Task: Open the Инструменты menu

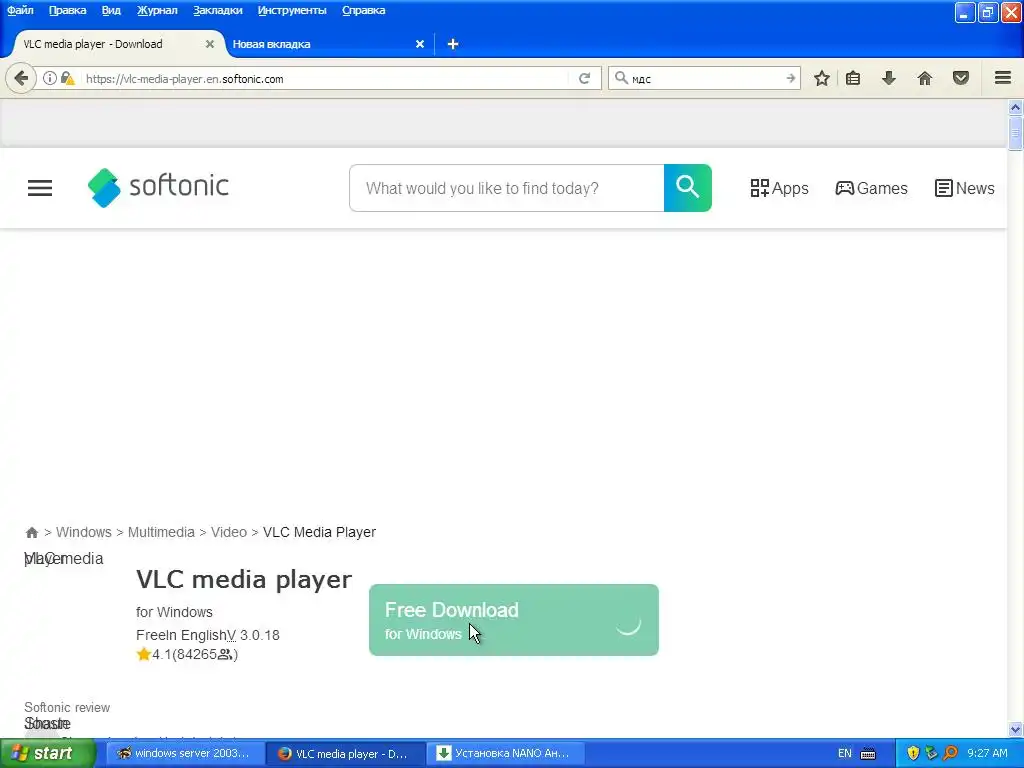Action: [x=292, y=10]
